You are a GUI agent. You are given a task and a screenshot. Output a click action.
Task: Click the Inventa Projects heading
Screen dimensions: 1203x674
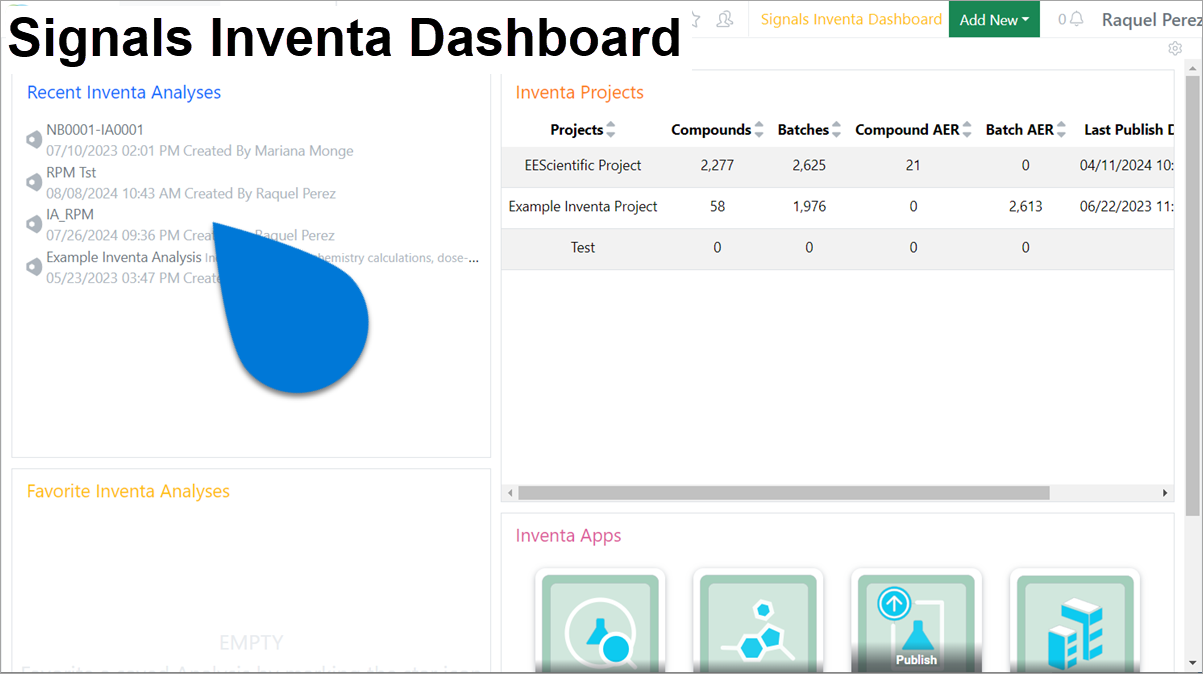tap(579, 92)
